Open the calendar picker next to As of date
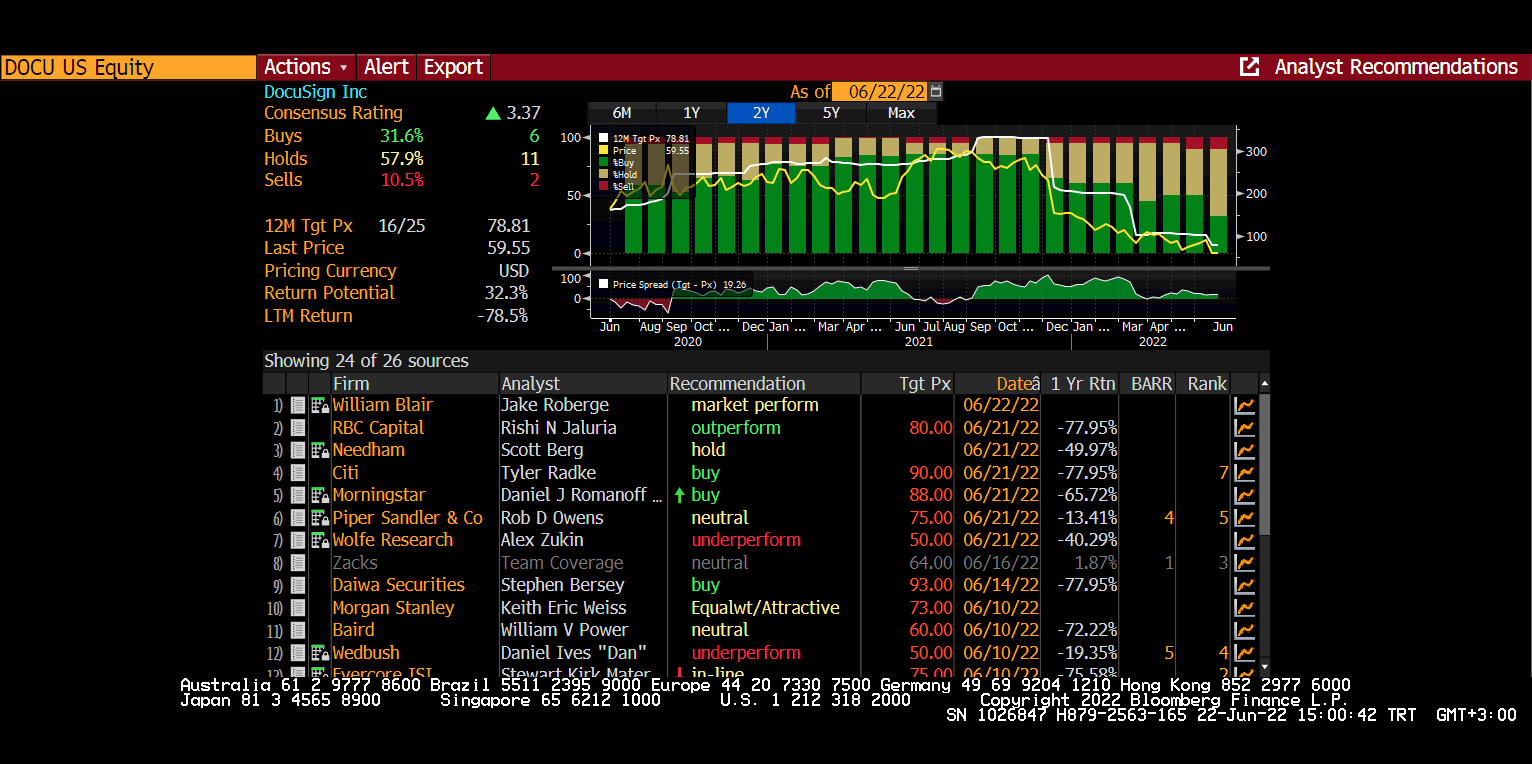The width and height of the screenshot is (1532, 764). click(x=936, y=92)
